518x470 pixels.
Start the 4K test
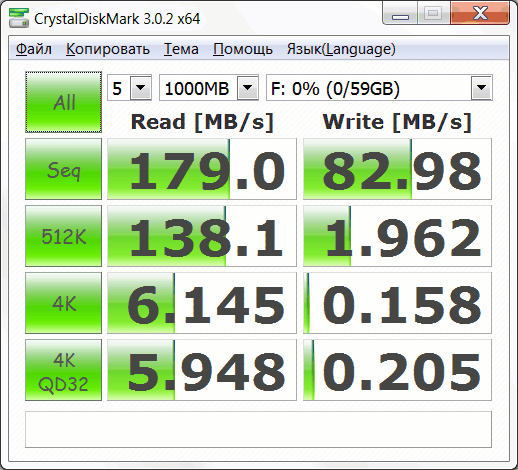click(63, 303)
